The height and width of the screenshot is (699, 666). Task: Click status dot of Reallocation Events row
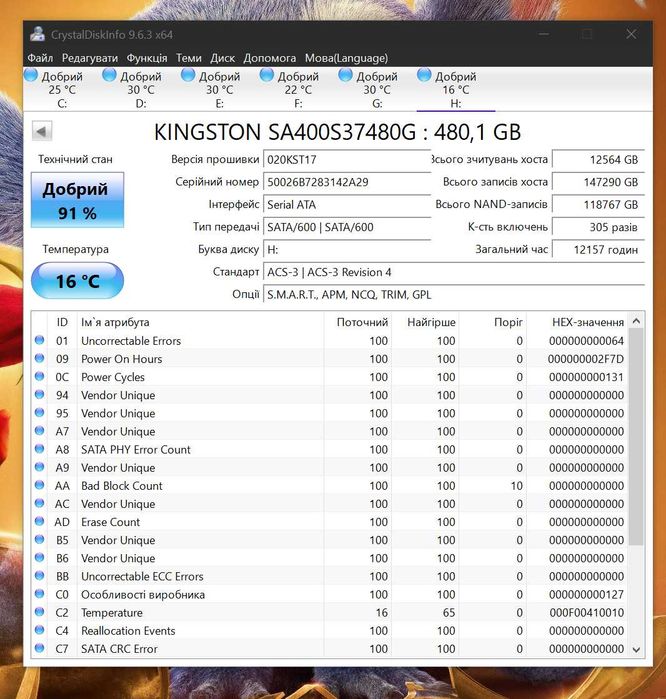pyautogui.click(x=40, y=630)
